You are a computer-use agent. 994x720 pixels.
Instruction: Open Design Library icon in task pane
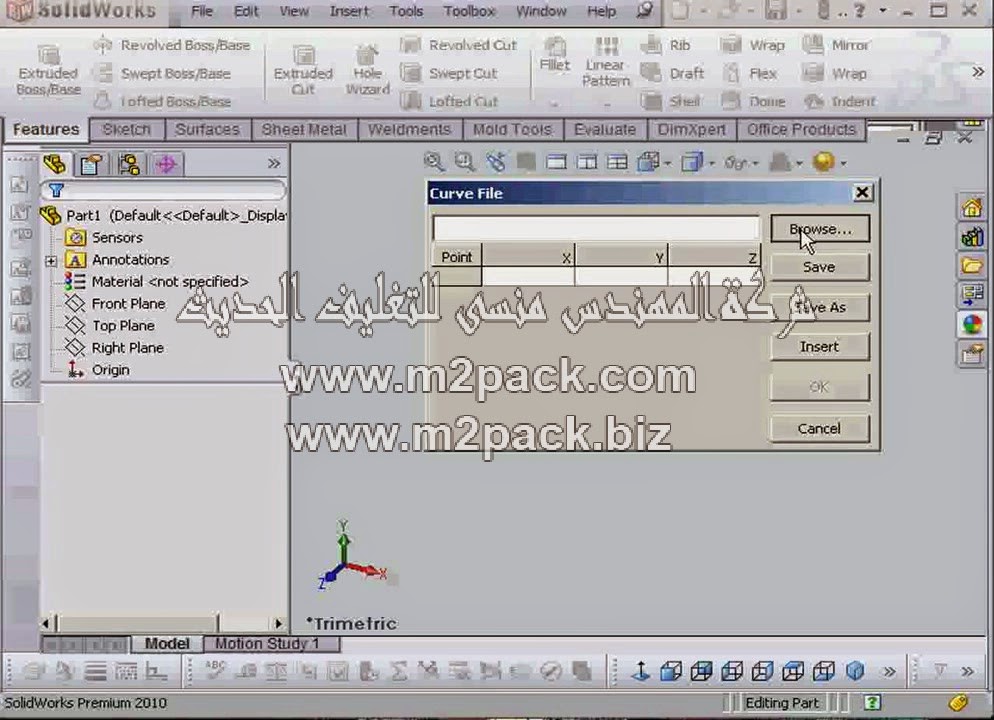[x=972, y=237]
